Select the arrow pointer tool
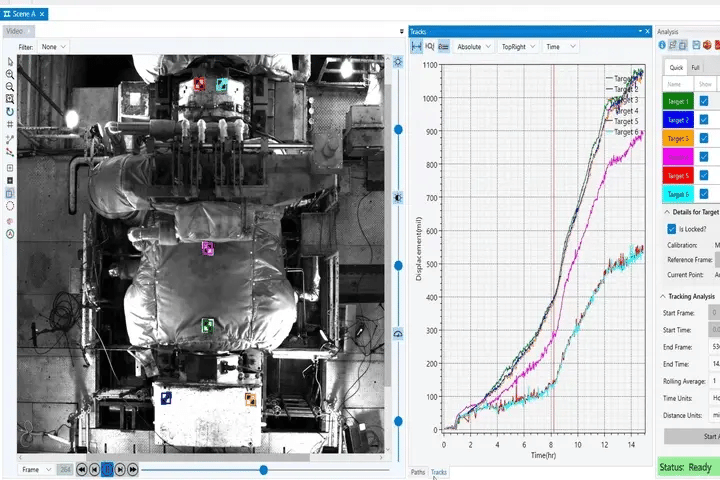The image size is (720, 480). pos(10,62)
